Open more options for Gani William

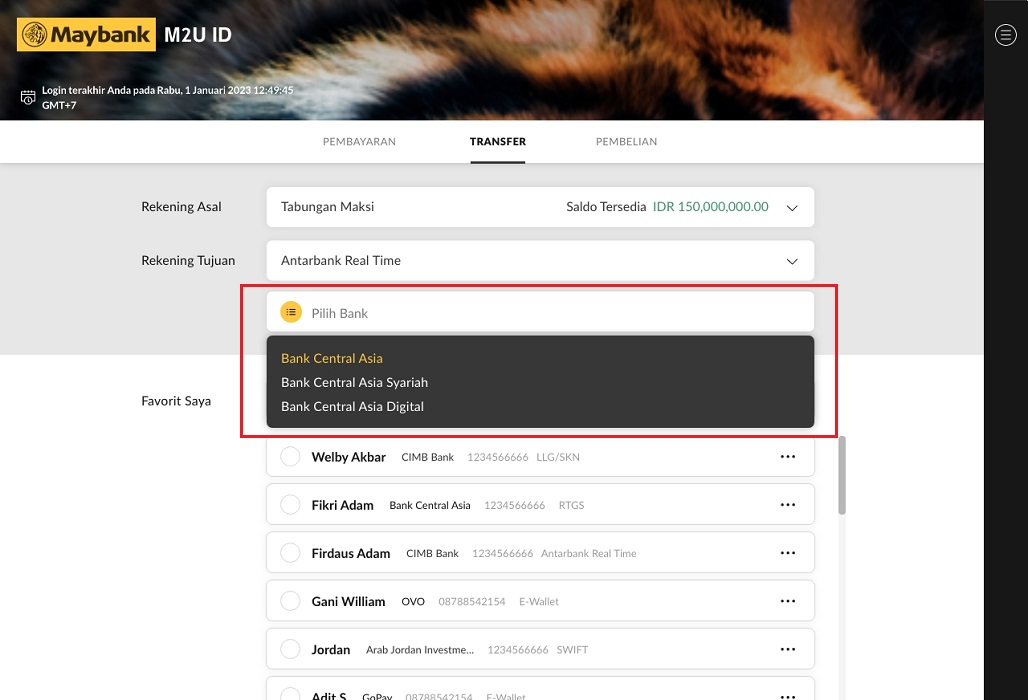point(788,601)
